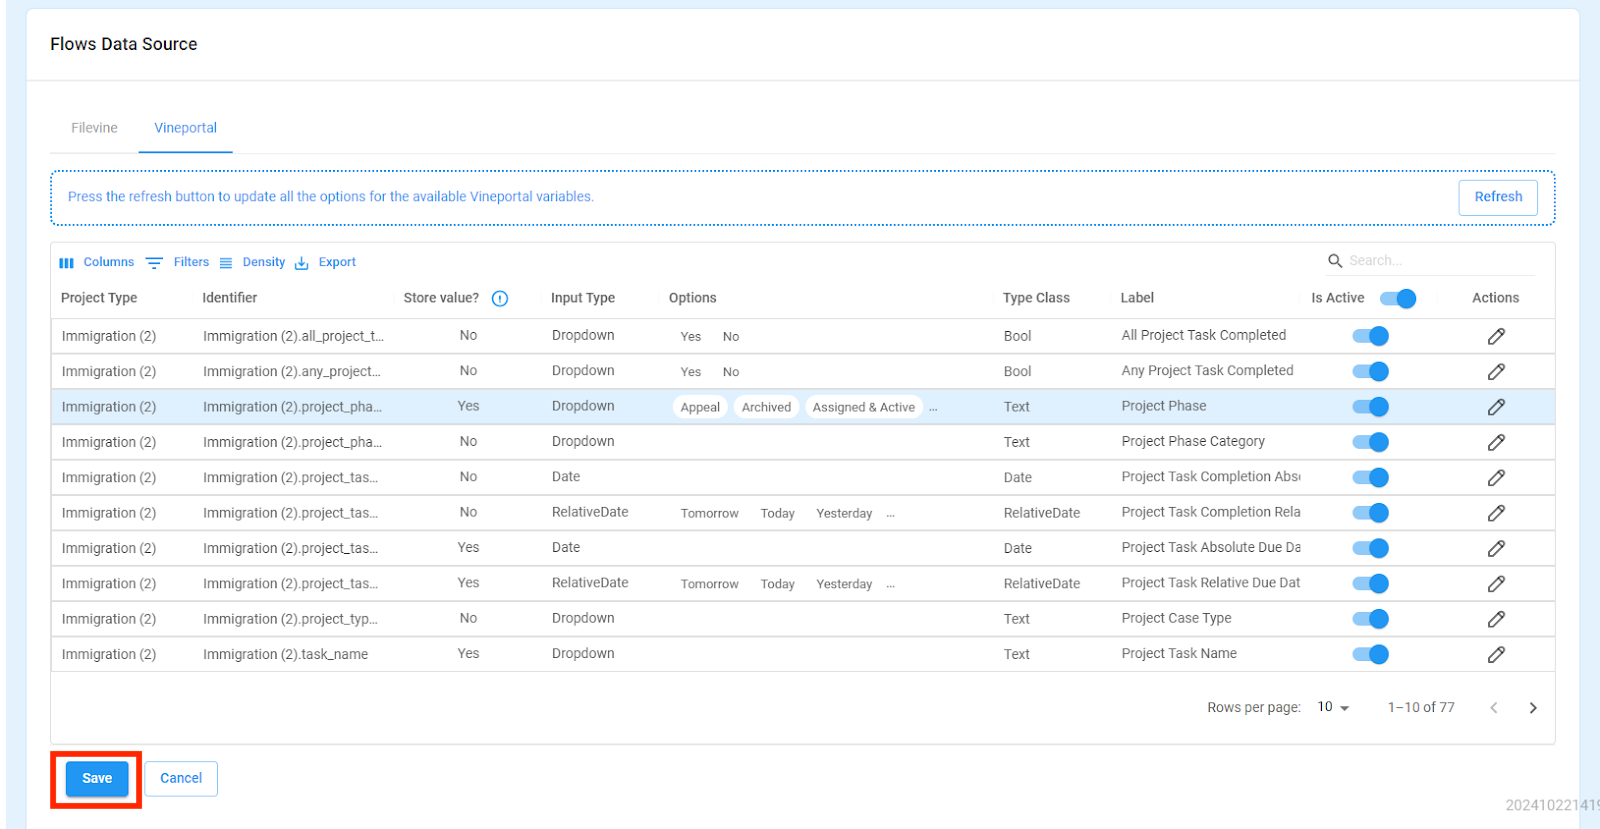
Task: Edit Project Task Absolute Due Date pencil
Action: 1496,548
